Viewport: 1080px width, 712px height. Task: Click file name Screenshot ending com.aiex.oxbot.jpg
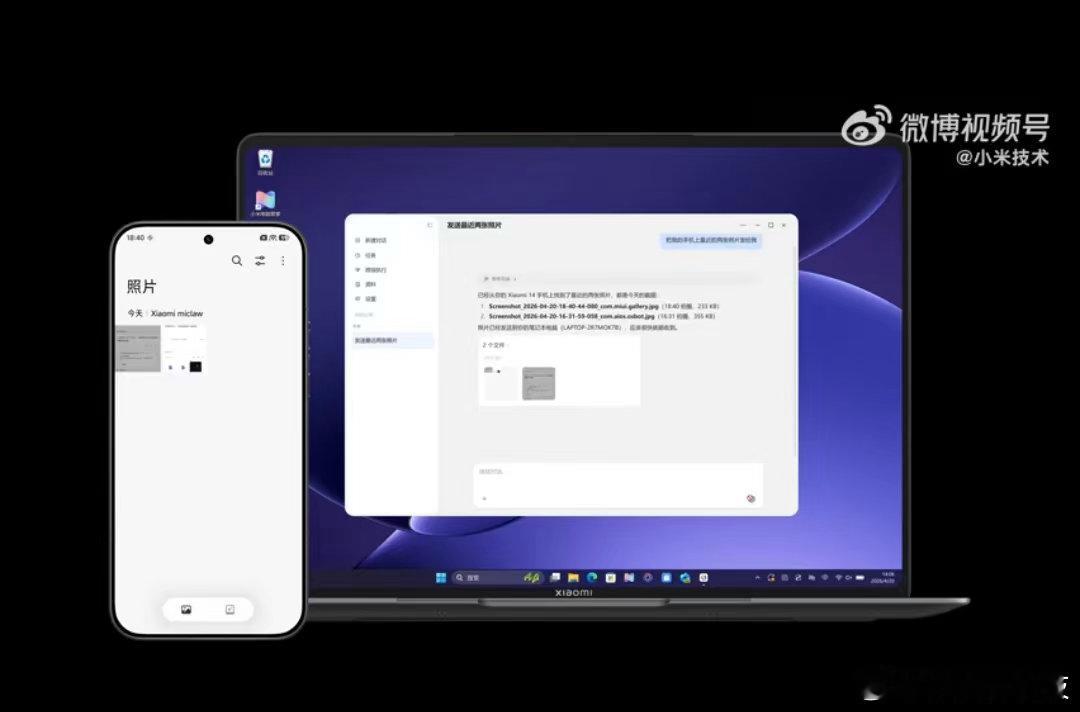[x=571, y=316]
